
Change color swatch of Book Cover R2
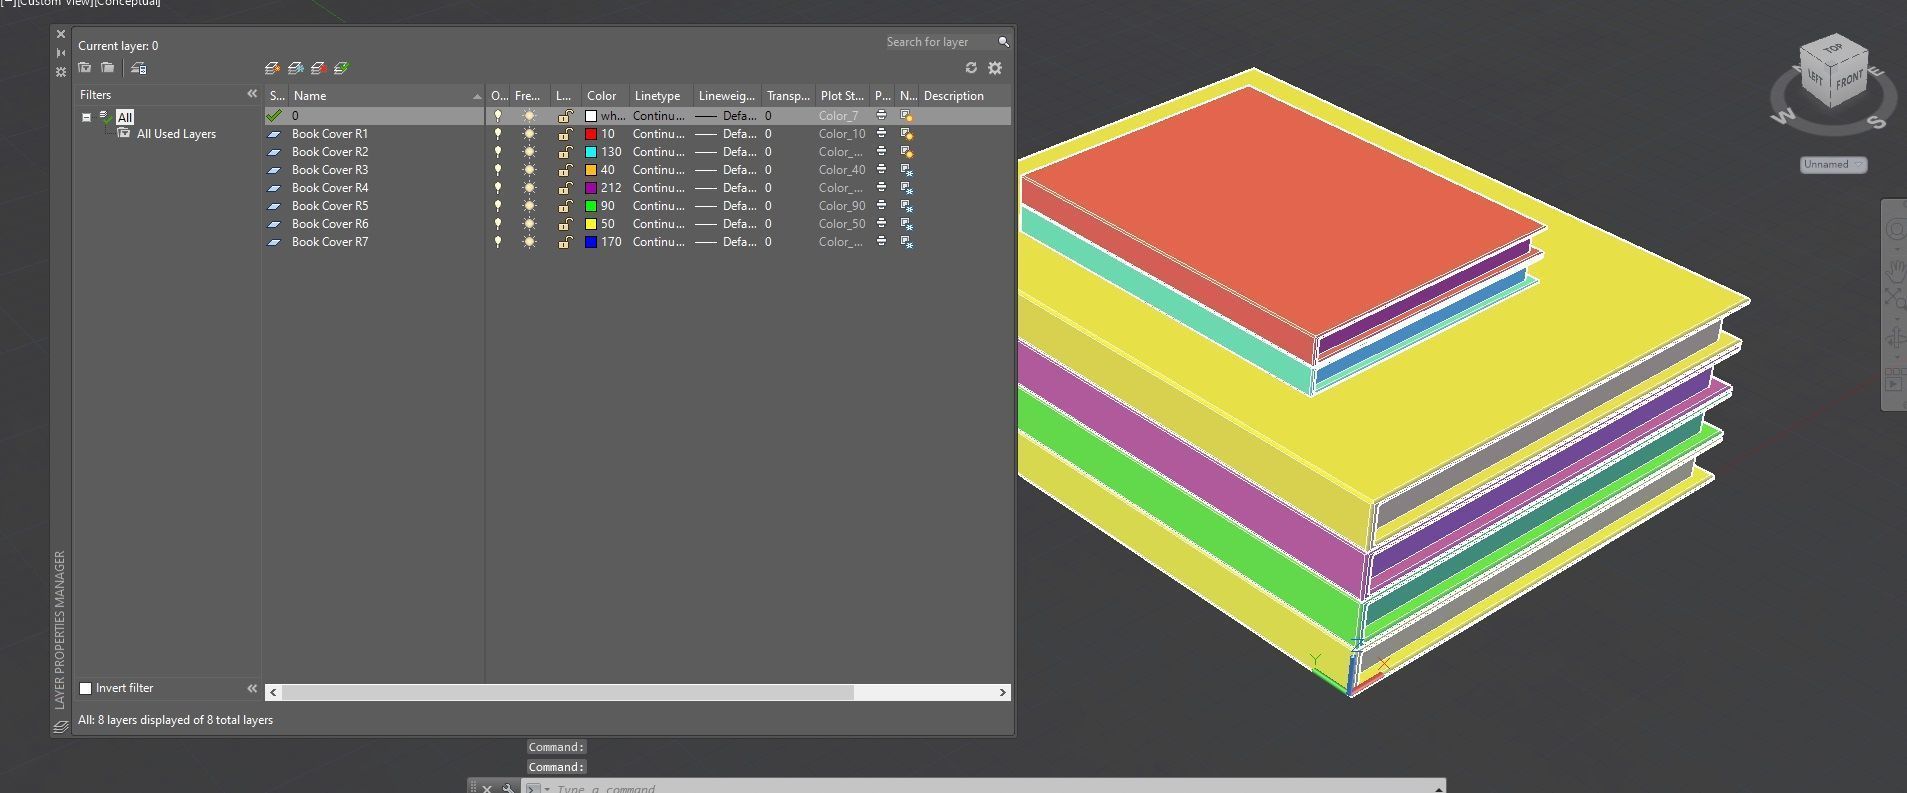point(591,152)
